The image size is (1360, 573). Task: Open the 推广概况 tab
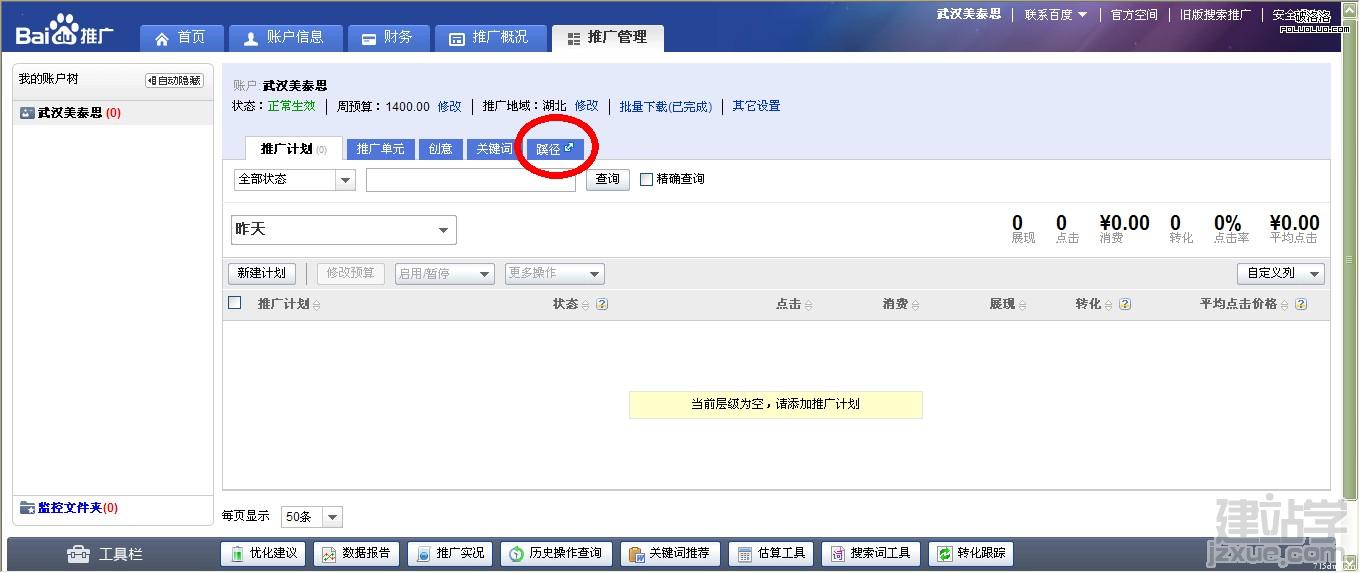(490, 37)
